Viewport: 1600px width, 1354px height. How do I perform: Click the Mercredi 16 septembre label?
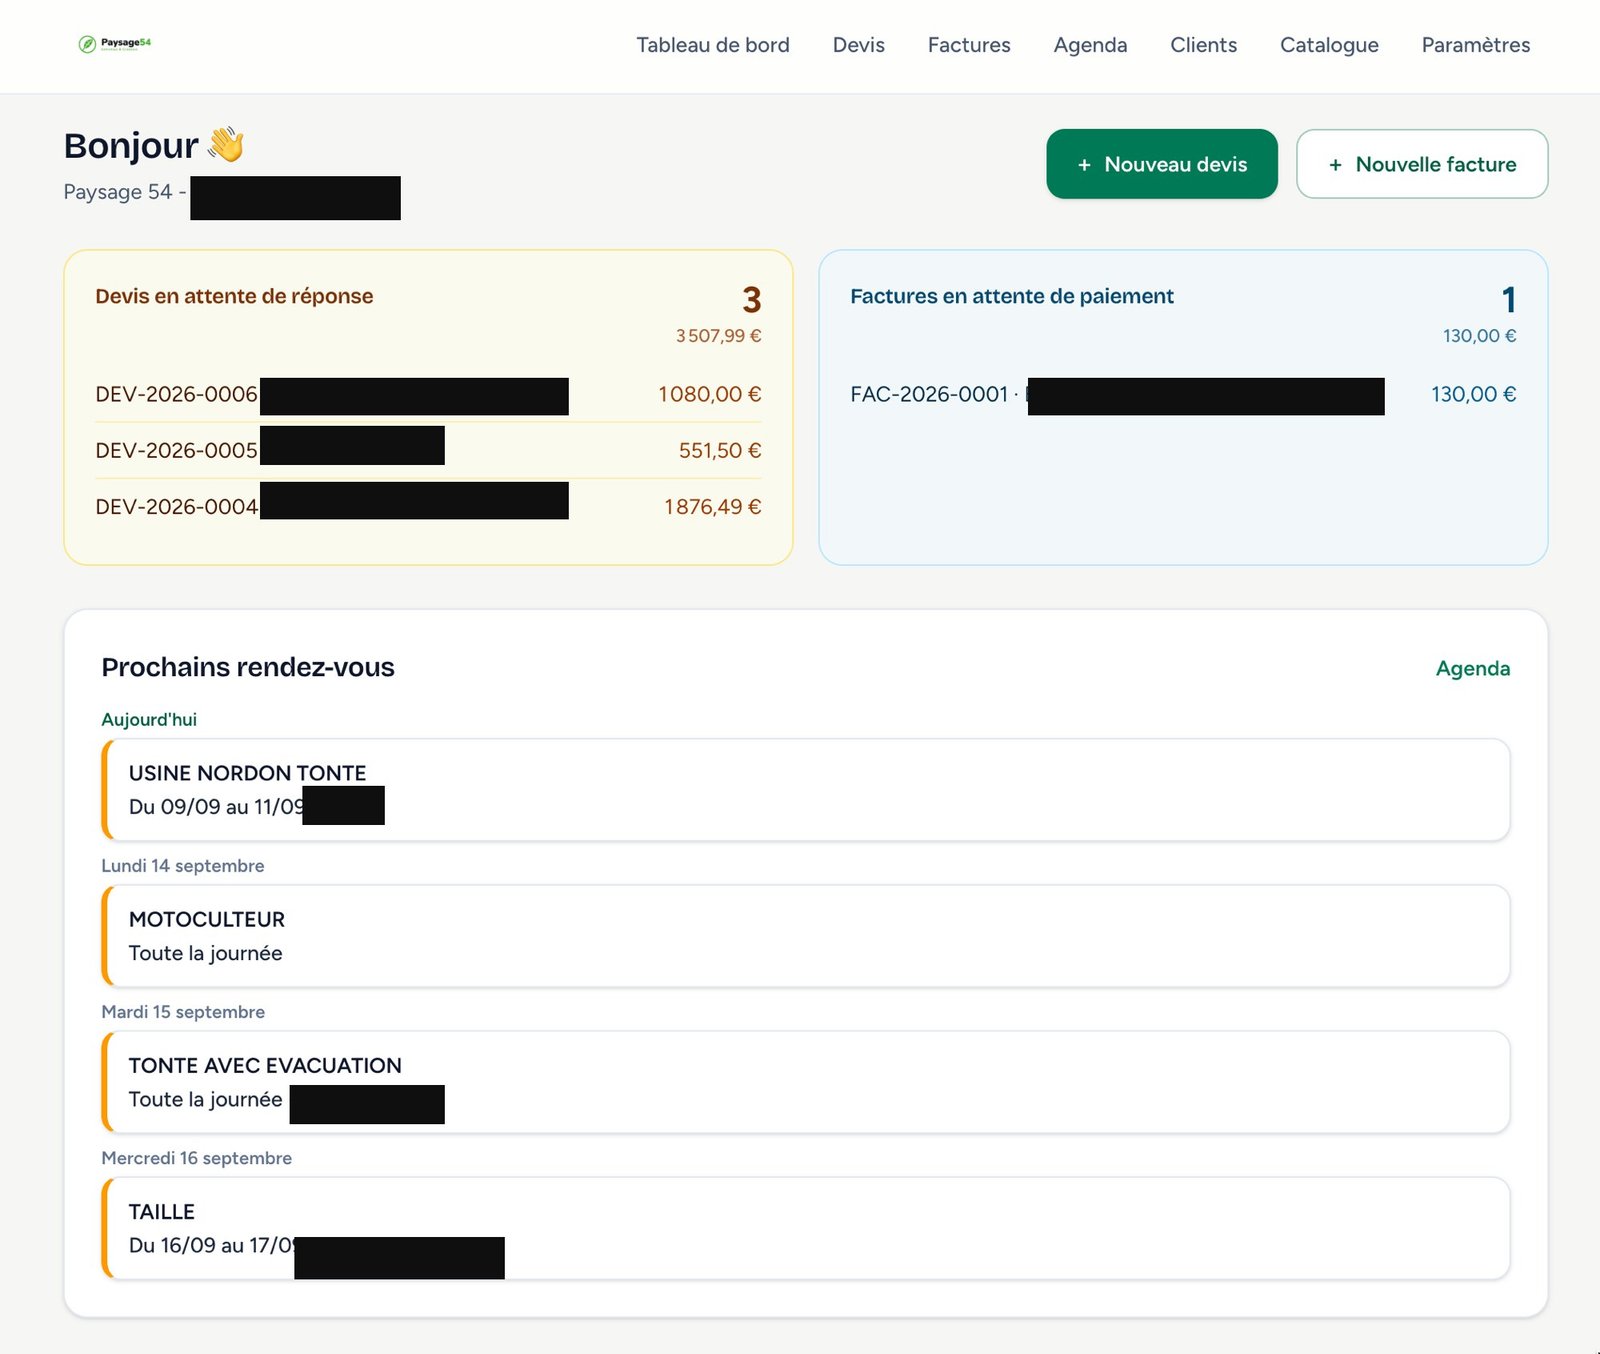[197, 1158]
